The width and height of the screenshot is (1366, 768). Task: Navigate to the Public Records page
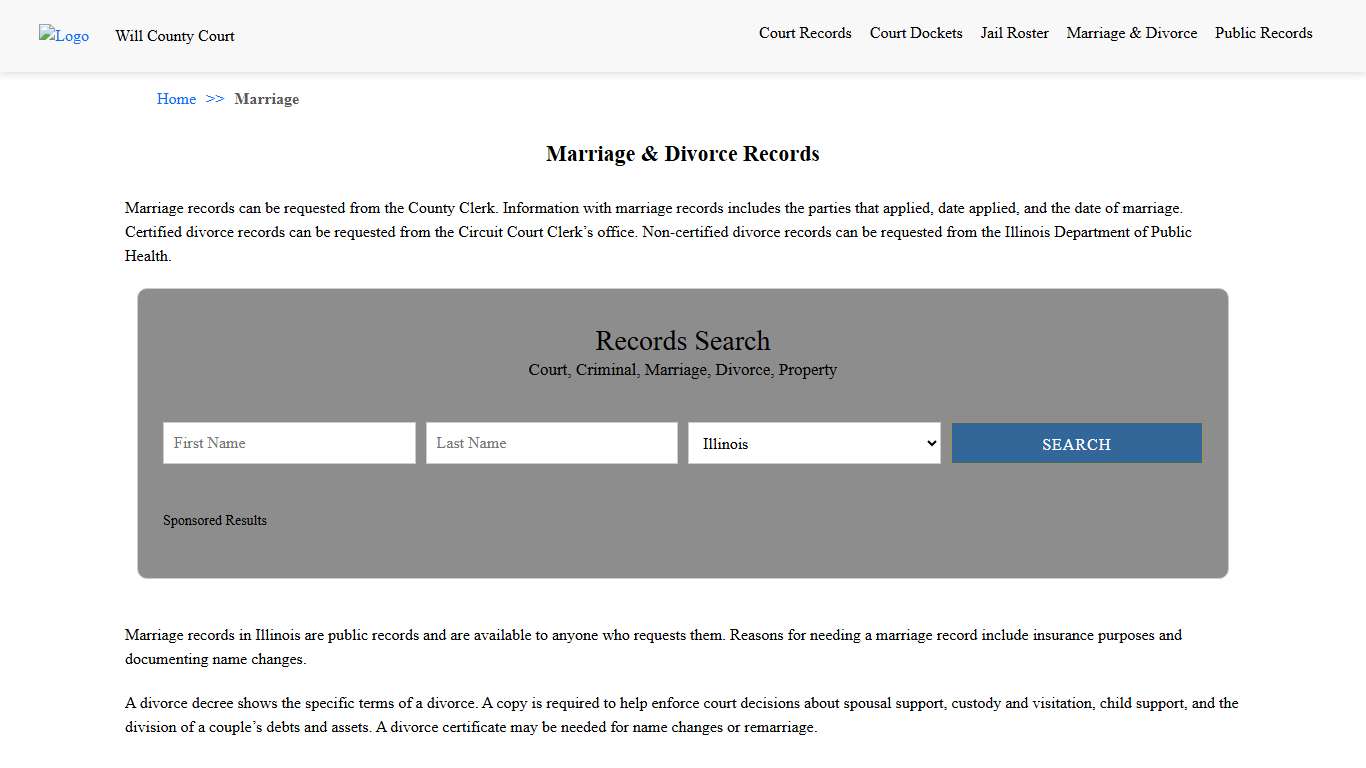1263,33
